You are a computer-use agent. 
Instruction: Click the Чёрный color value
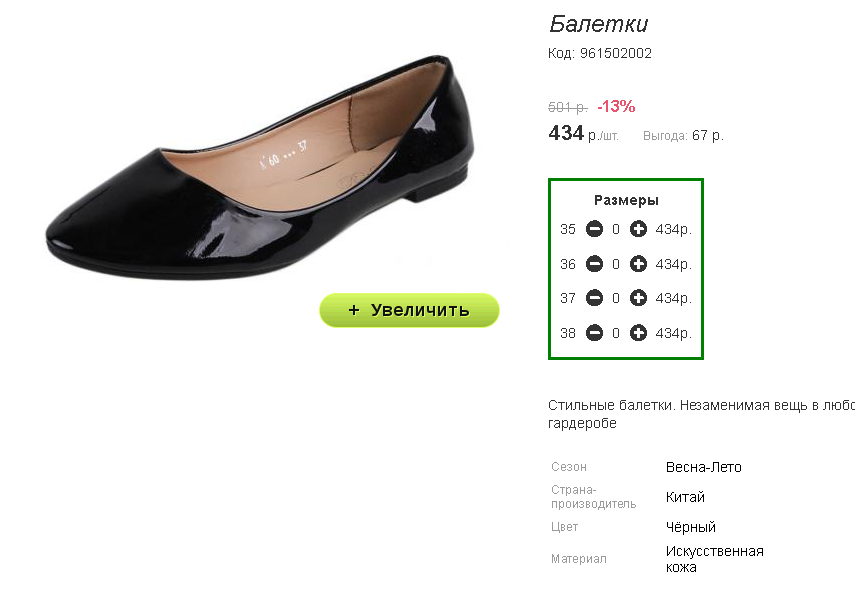(x=690, y=527)
